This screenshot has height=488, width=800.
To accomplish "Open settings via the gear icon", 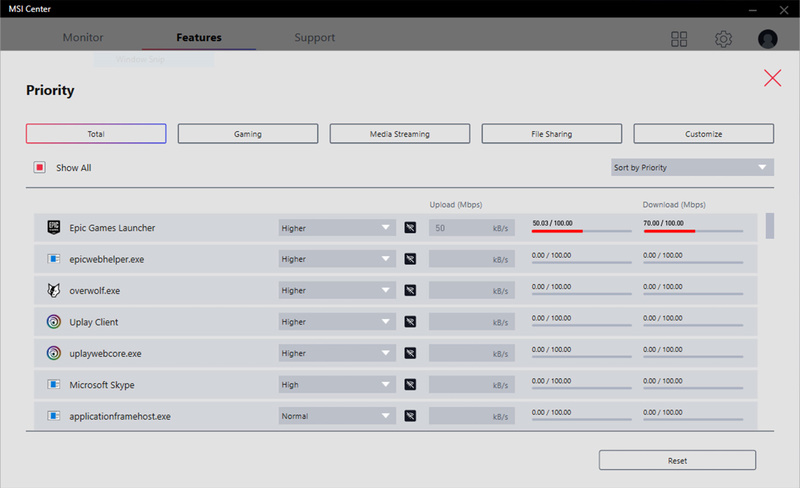I will tap(723, 39).
